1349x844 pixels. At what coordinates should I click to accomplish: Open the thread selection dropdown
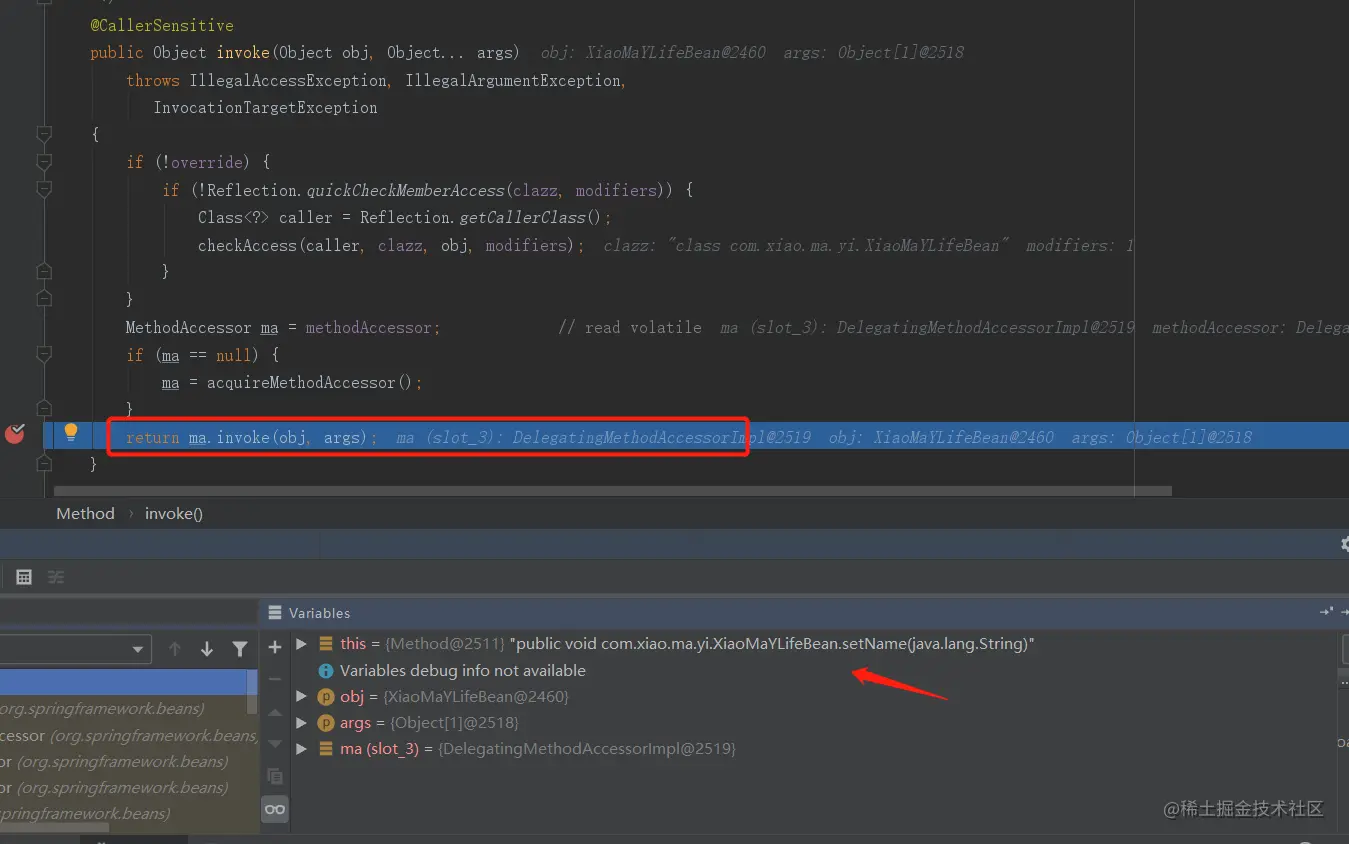coord(75,649)
